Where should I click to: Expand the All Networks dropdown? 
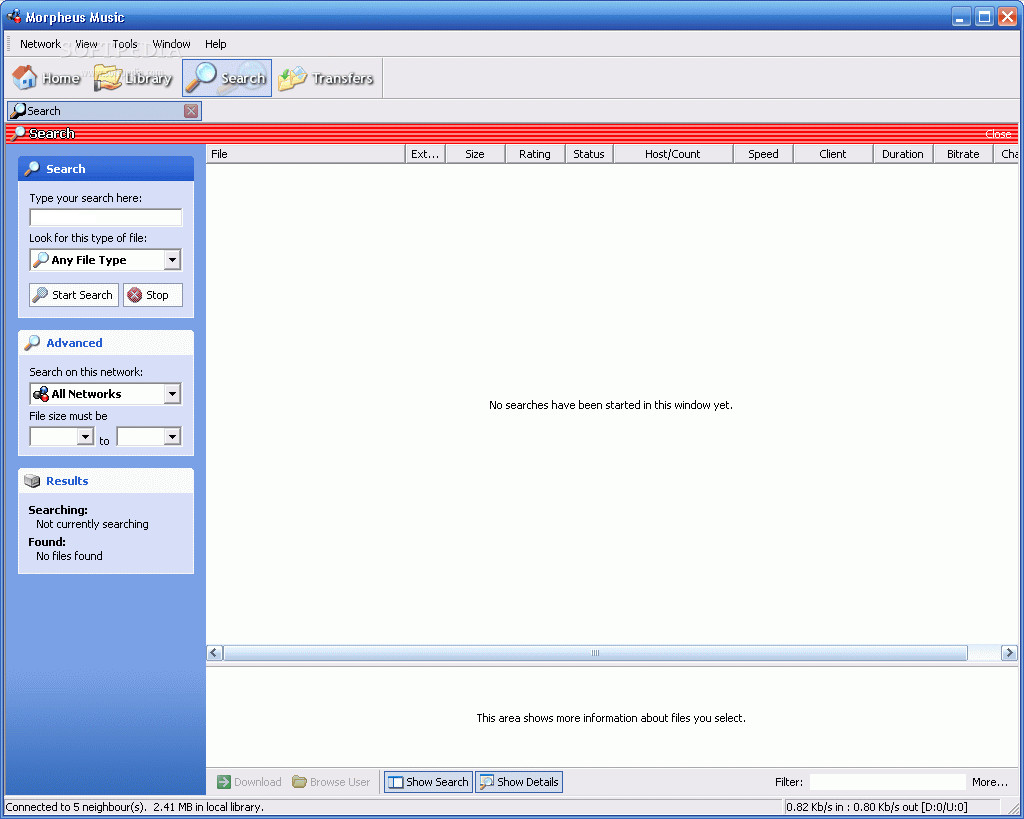click(x=172, y=394)
